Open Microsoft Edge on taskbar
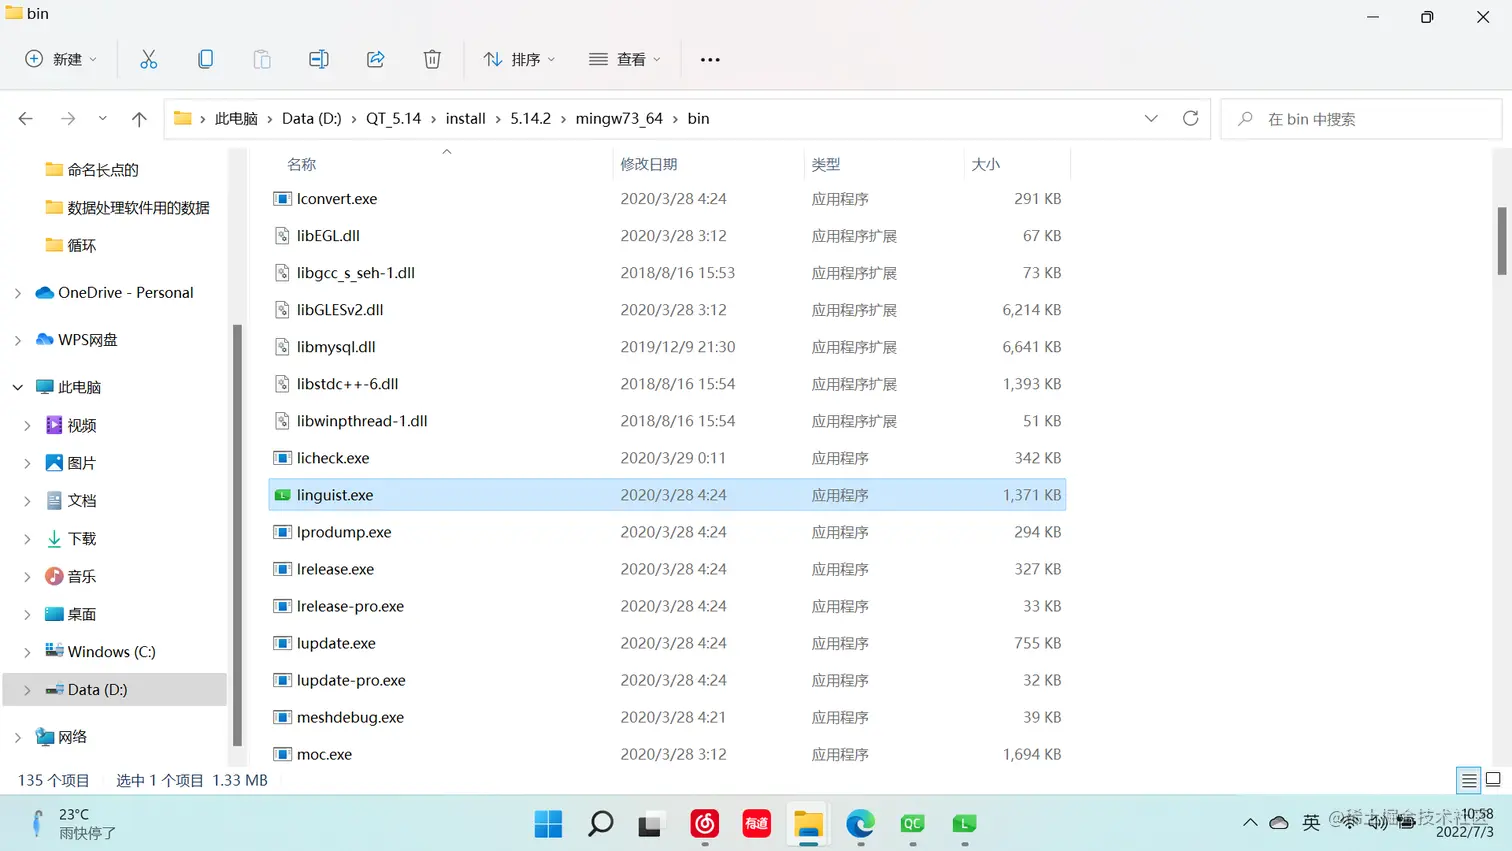 click(x=860, y=824)
